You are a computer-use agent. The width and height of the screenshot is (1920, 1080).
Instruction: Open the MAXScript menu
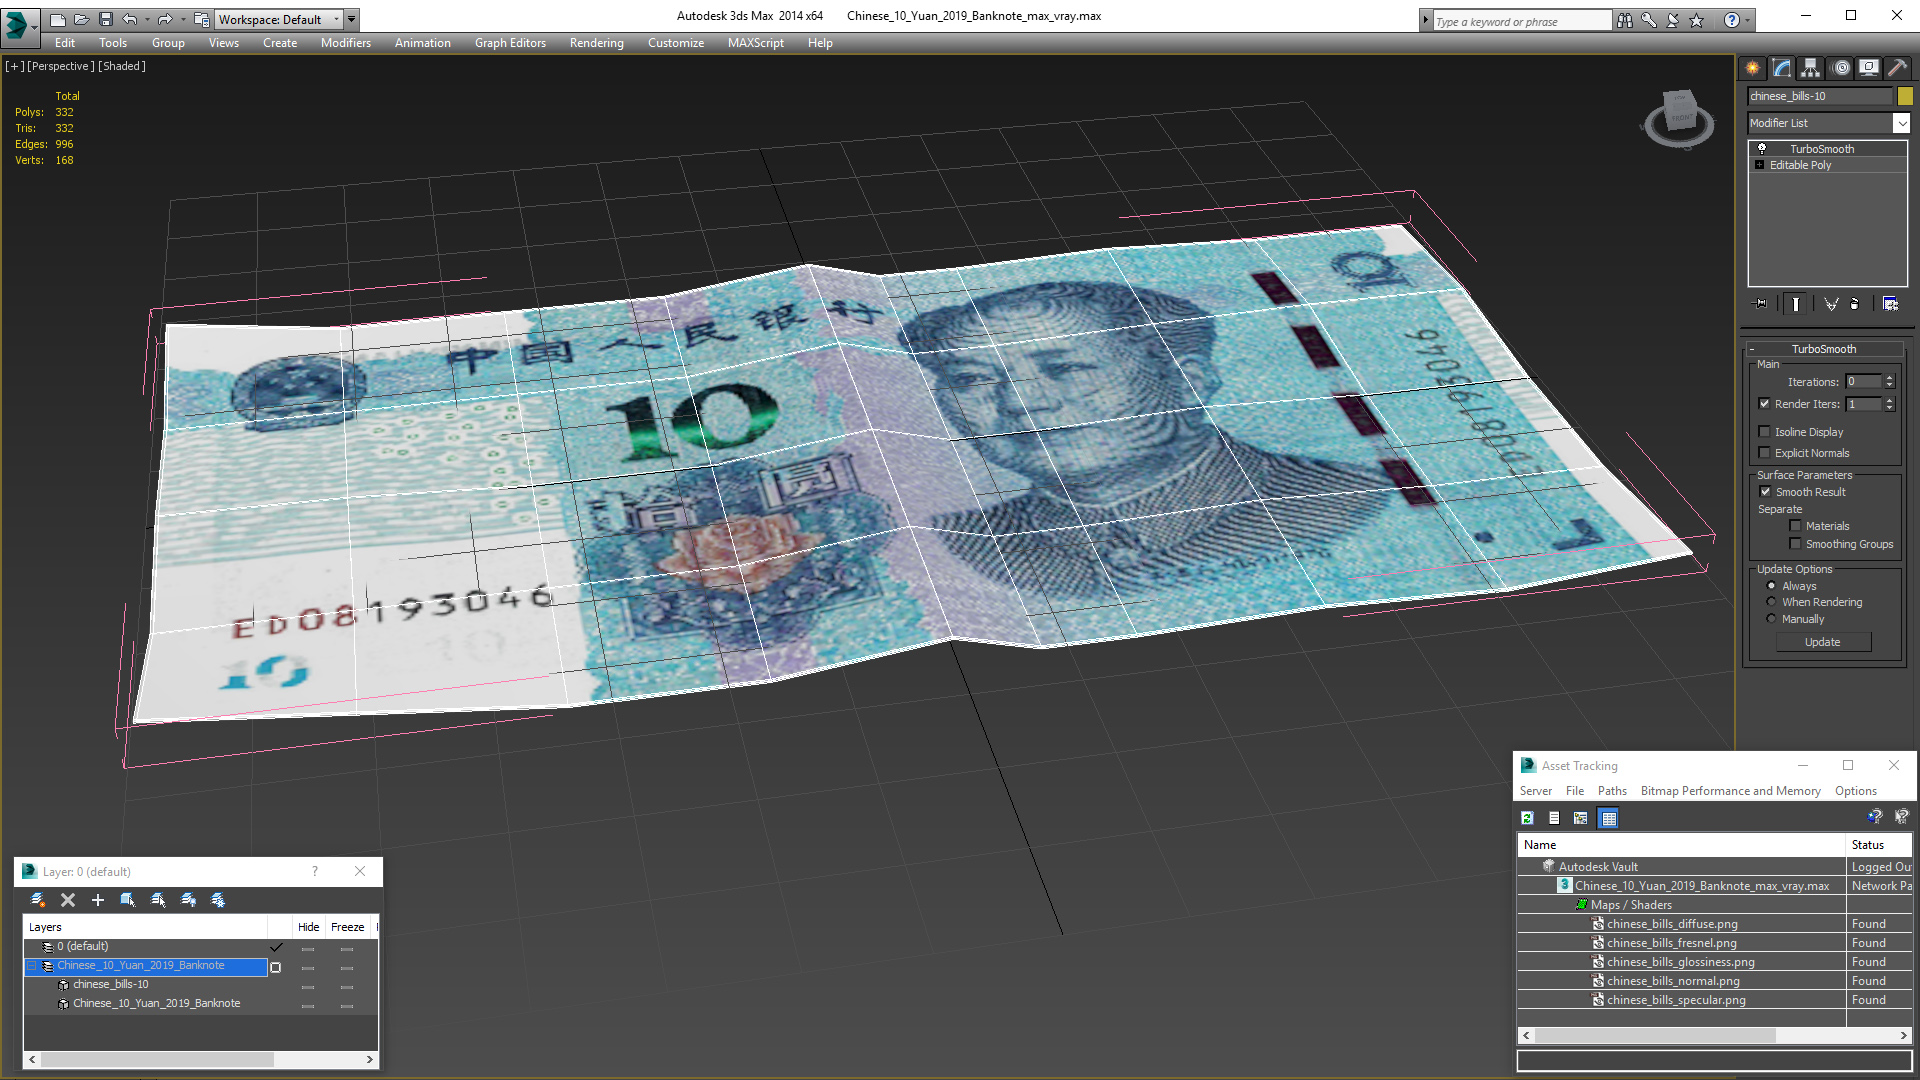click(x=755, y=43)
